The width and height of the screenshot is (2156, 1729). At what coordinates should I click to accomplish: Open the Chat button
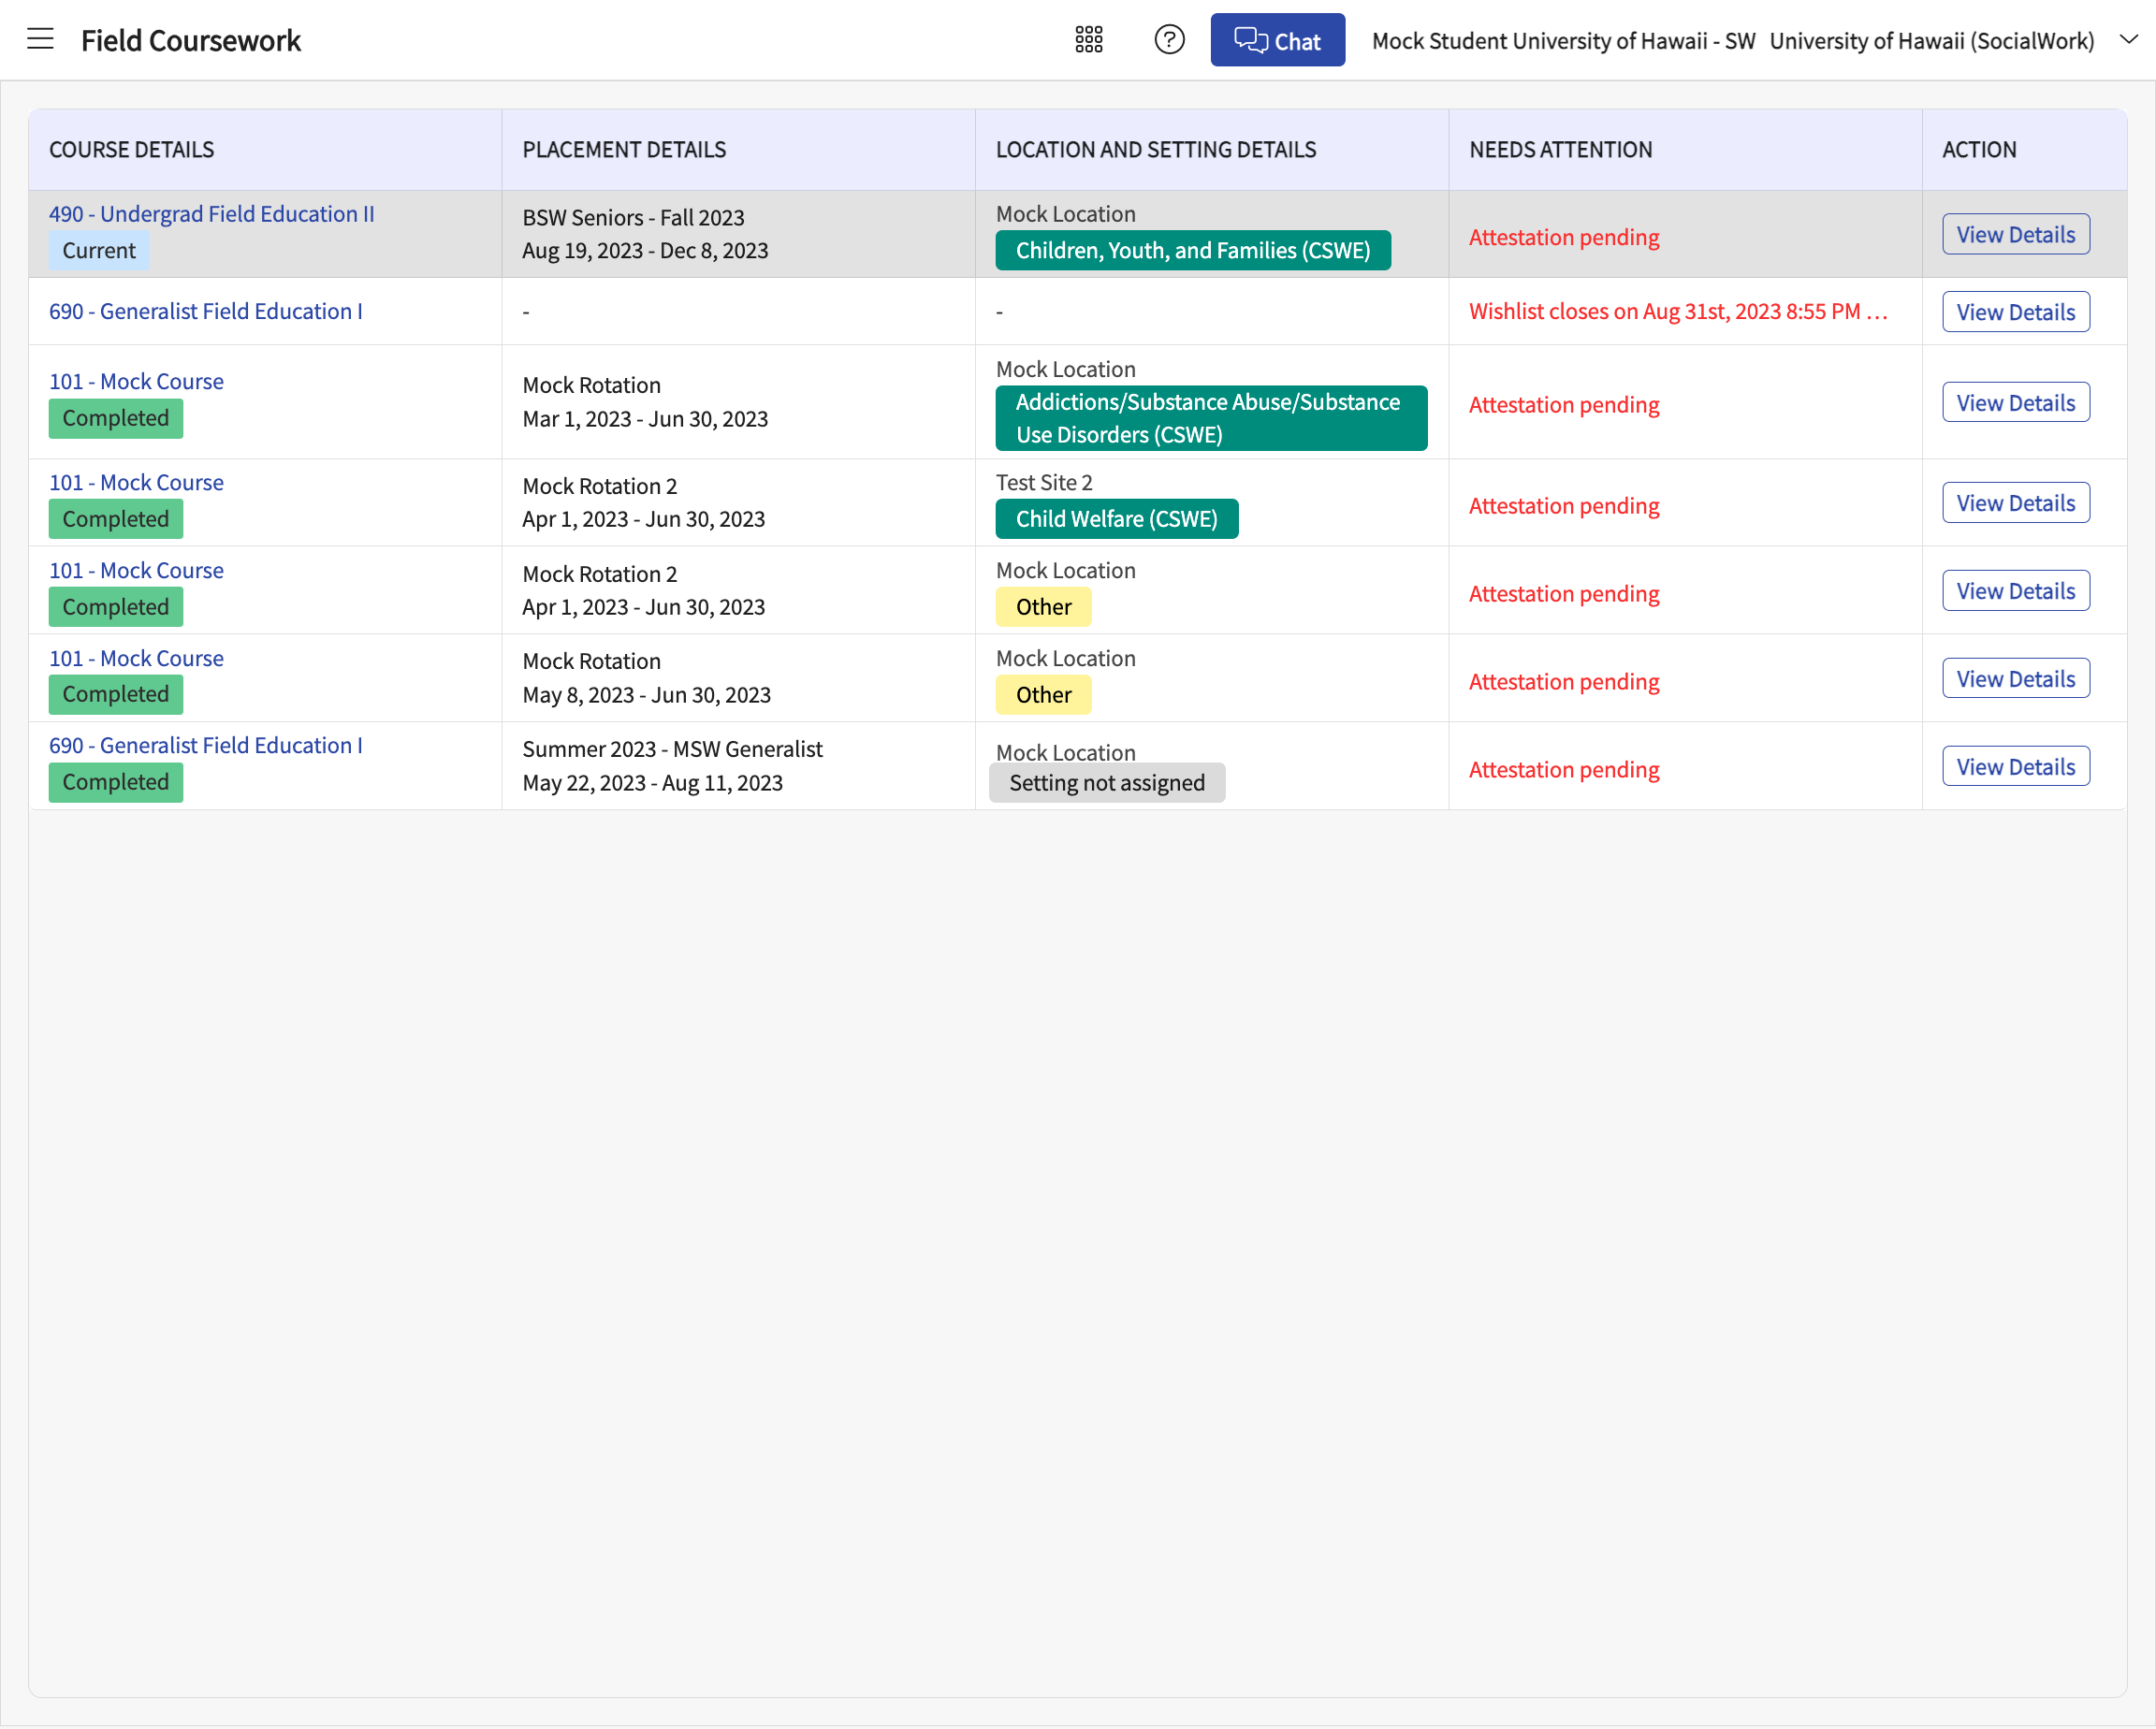pos(1277,40)
